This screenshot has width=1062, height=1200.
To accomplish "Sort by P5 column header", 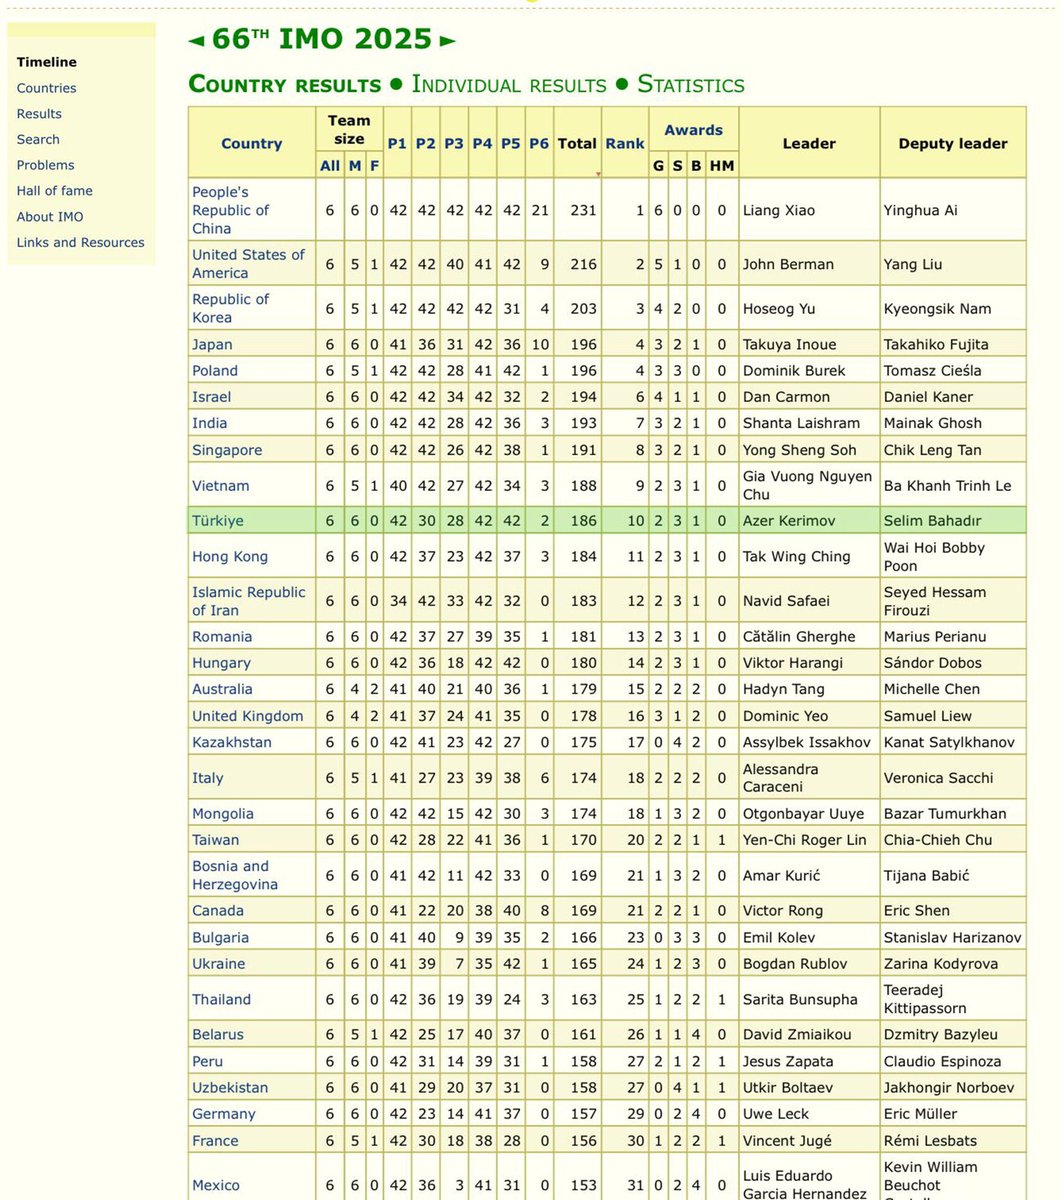I will (x=511, y=143).
